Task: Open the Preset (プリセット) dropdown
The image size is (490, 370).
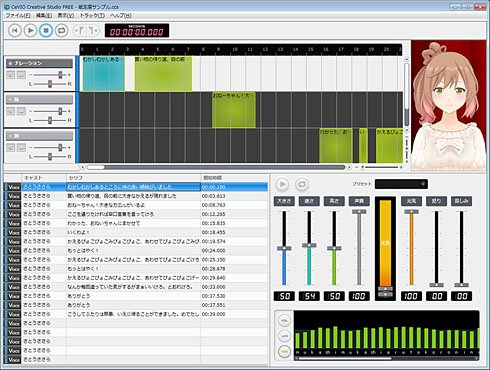Action: click(x=401, y=184)
